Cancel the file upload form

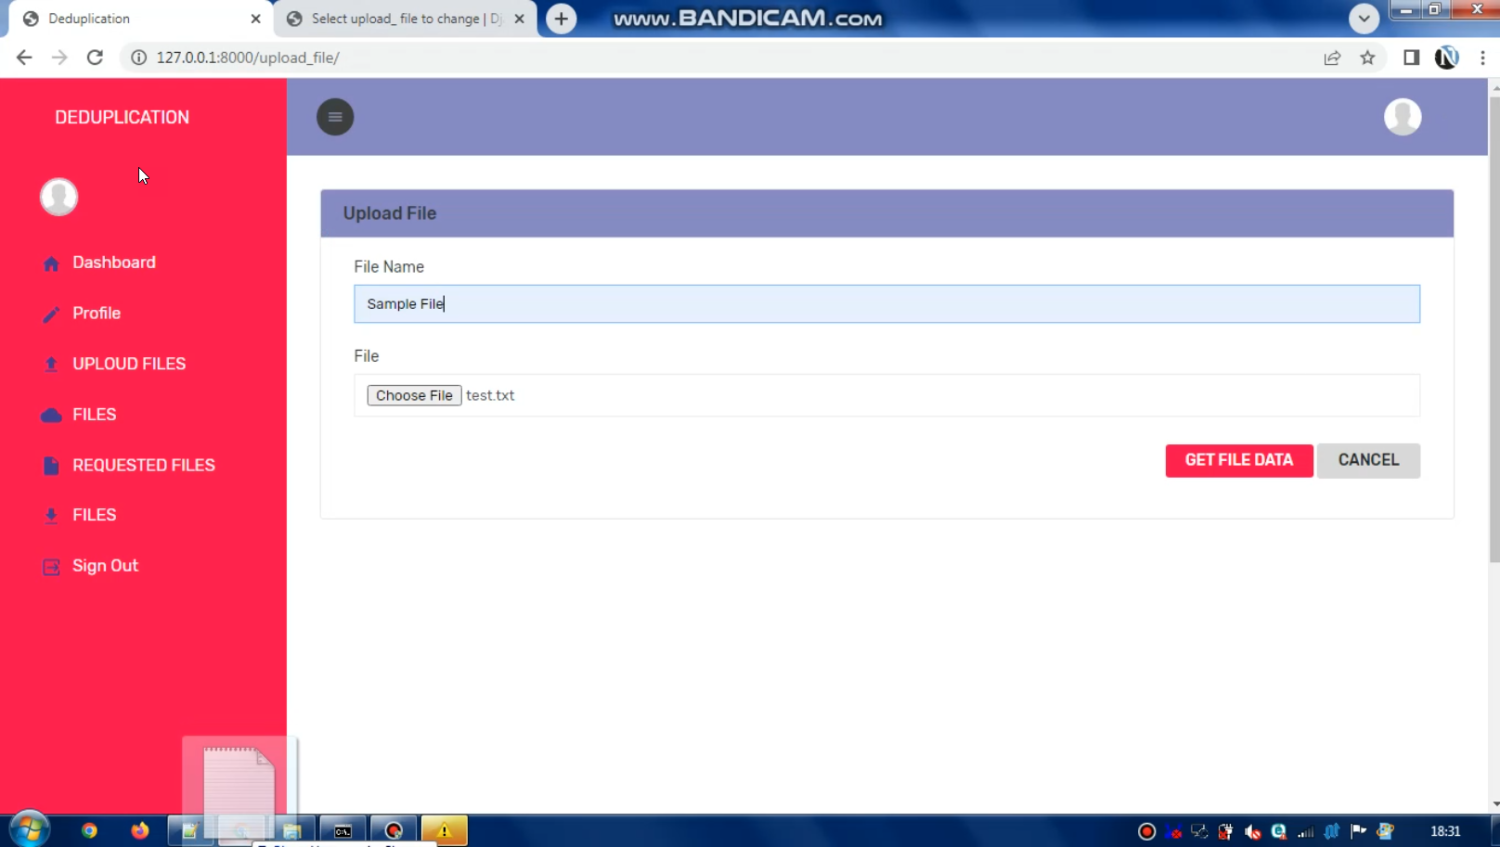click(1367, 460)
